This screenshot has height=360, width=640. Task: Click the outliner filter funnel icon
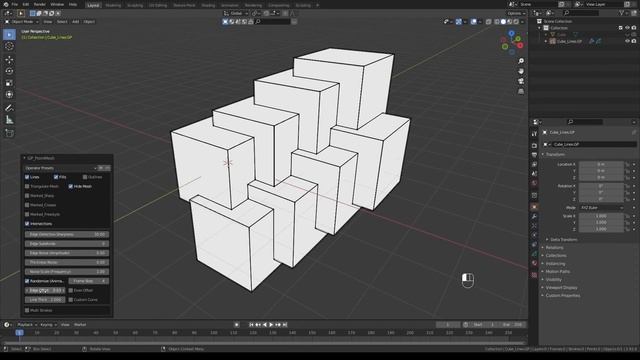coord(622,13)
